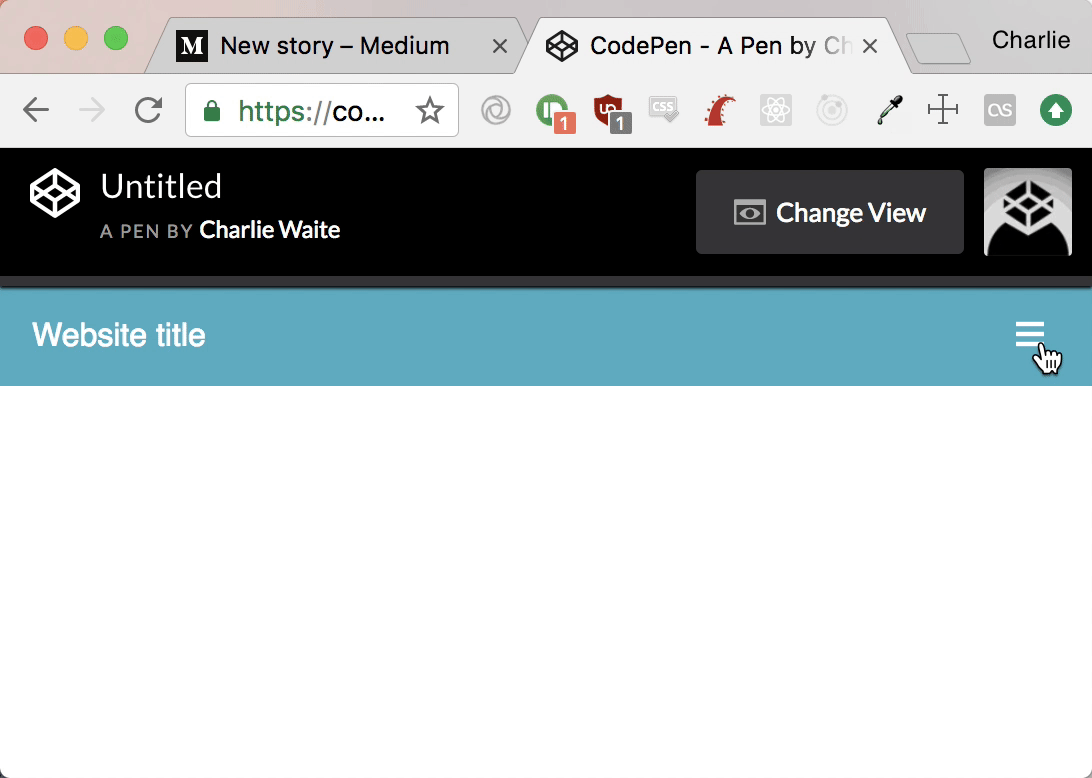Viewport: 1092px width, 778px height.
Task: Open the Change View options
Action: click(x=829, y=212)
